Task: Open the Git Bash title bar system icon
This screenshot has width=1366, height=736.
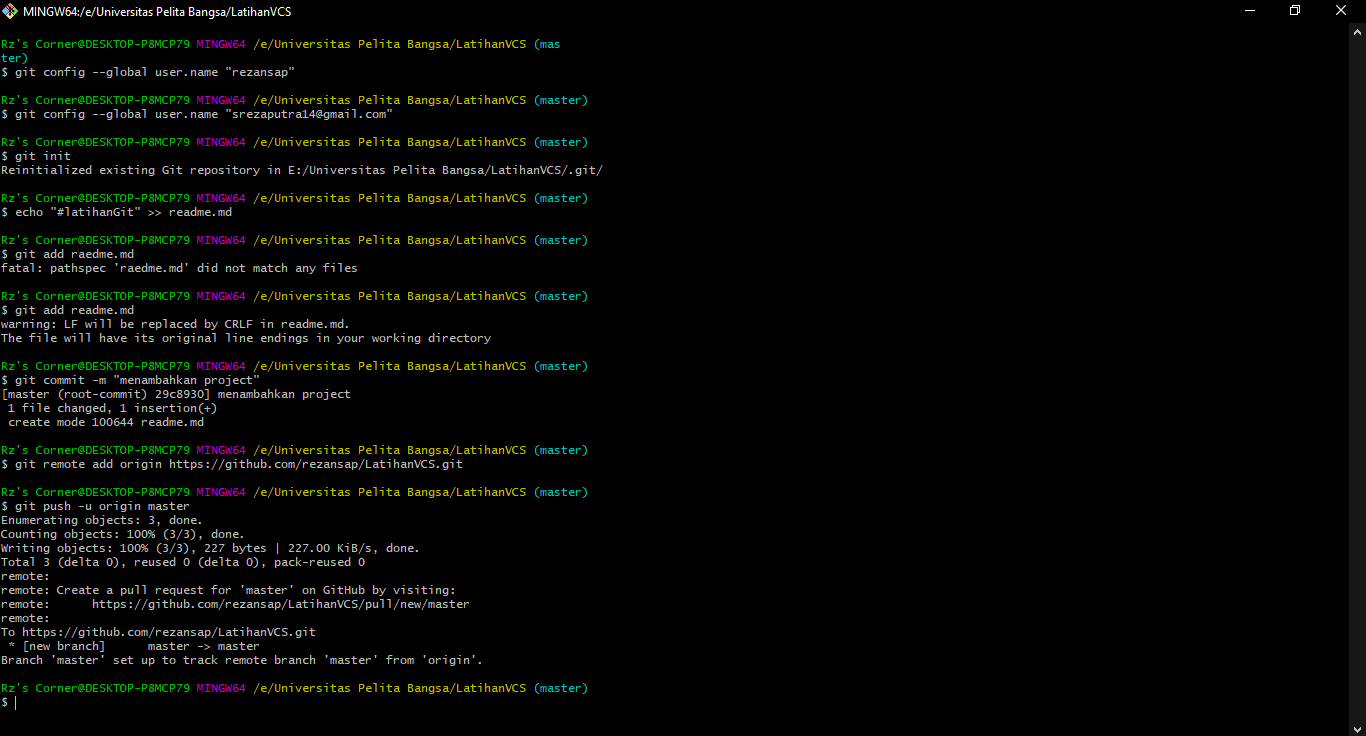Action: point(11,11)
